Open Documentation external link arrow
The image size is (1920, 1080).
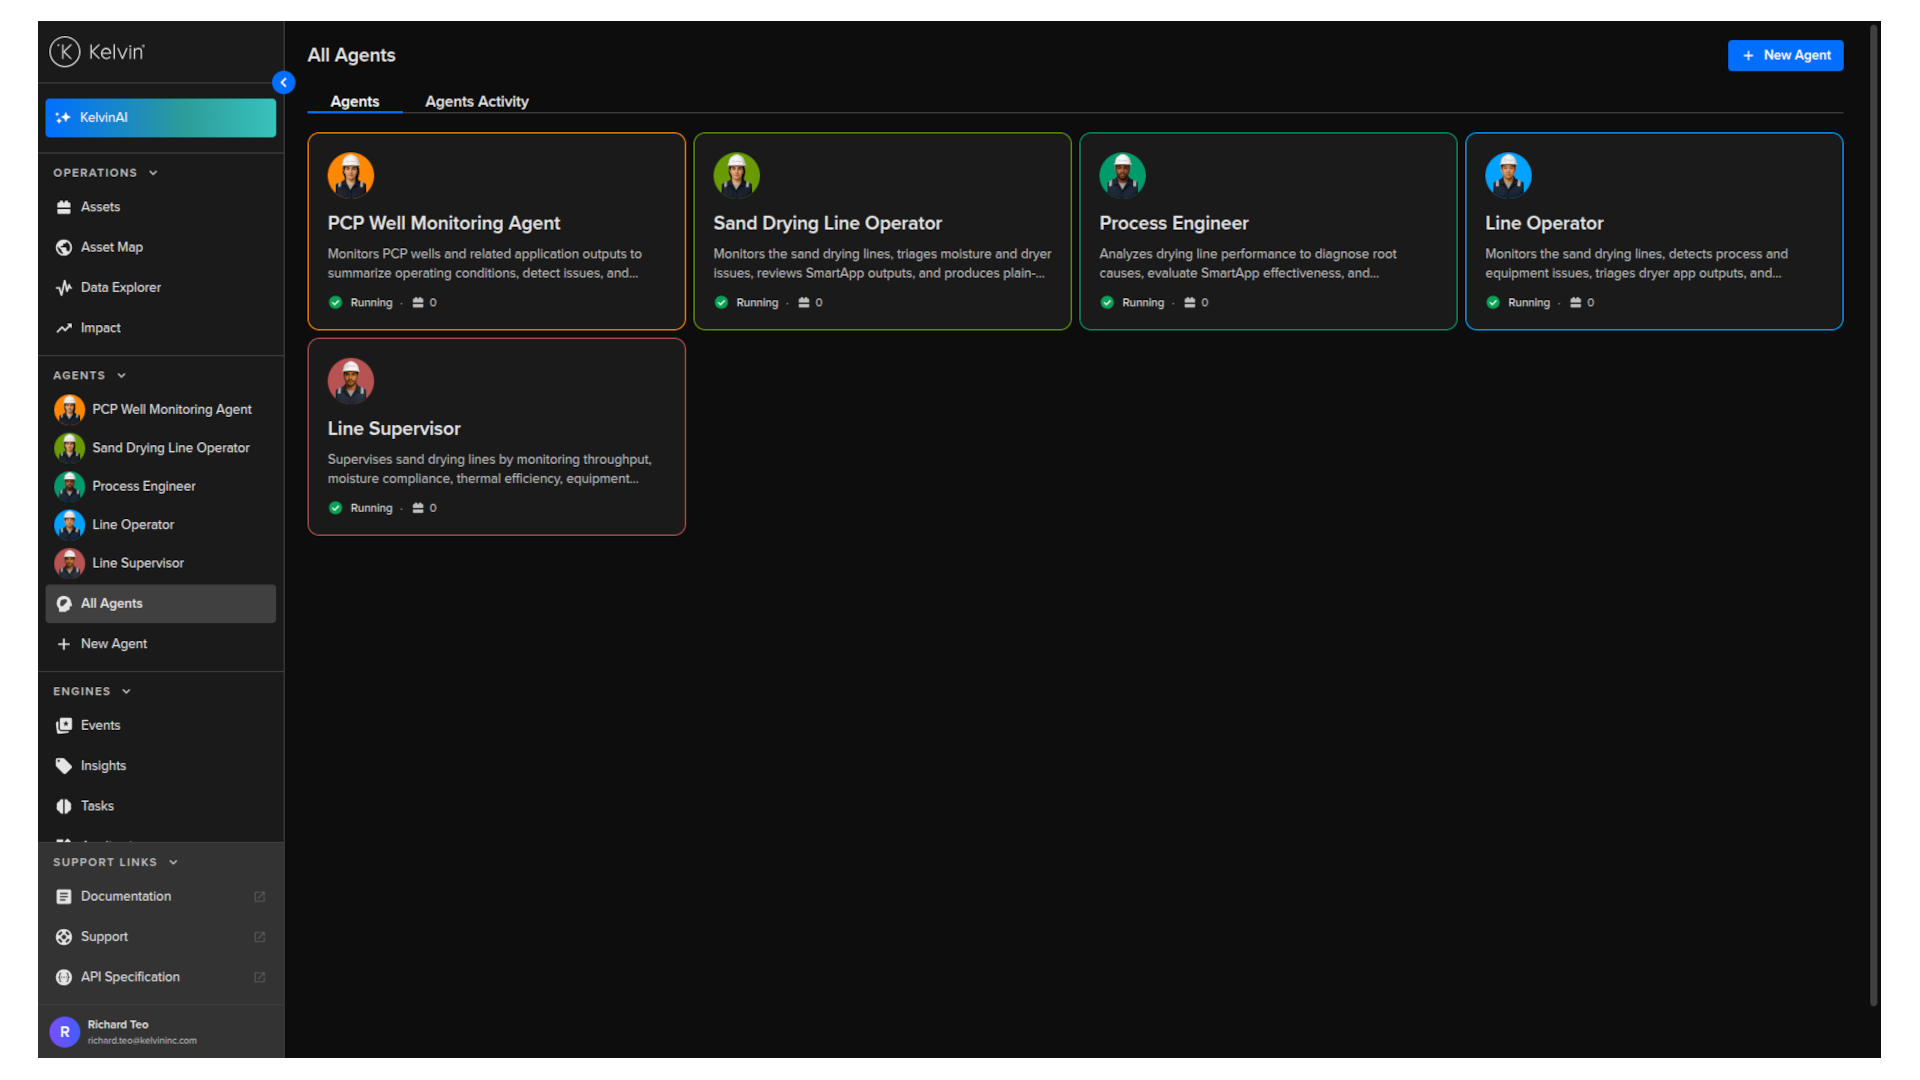(x=260, y=897)
